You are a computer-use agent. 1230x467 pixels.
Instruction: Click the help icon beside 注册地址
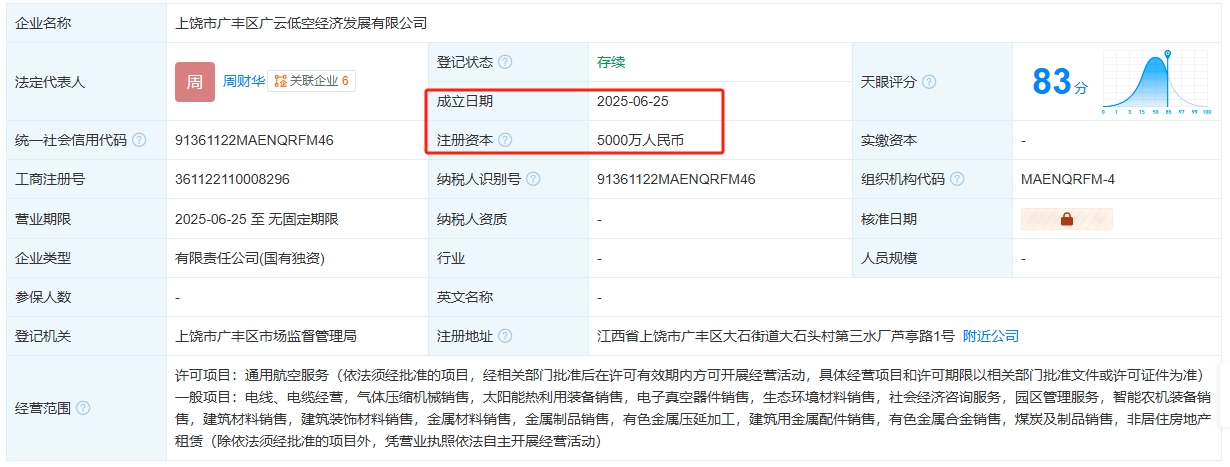click(x=505, y=336)
